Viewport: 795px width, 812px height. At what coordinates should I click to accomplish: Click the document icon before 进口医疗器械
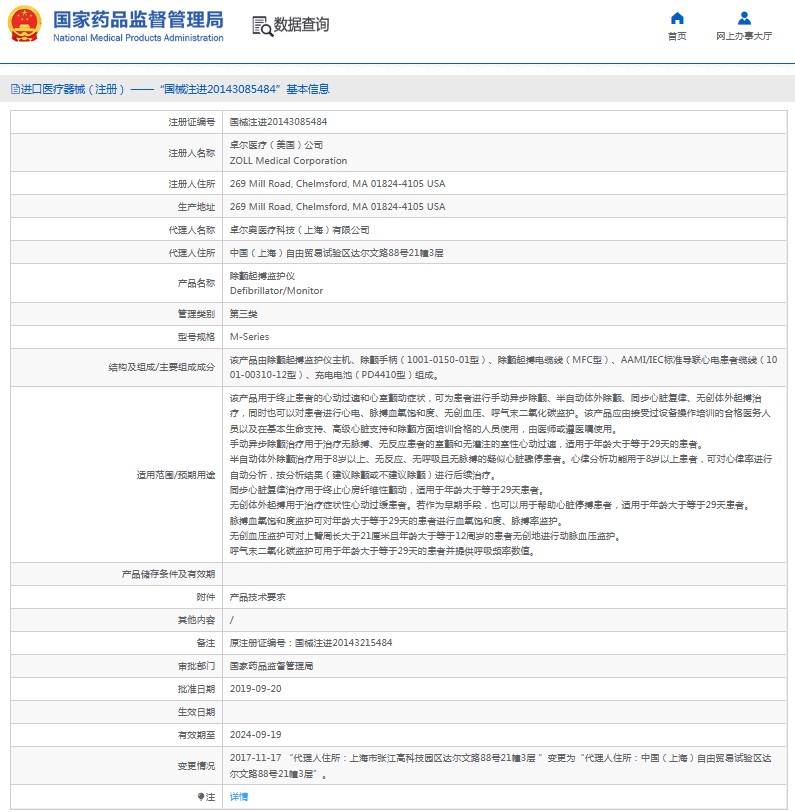click(15, 89)
